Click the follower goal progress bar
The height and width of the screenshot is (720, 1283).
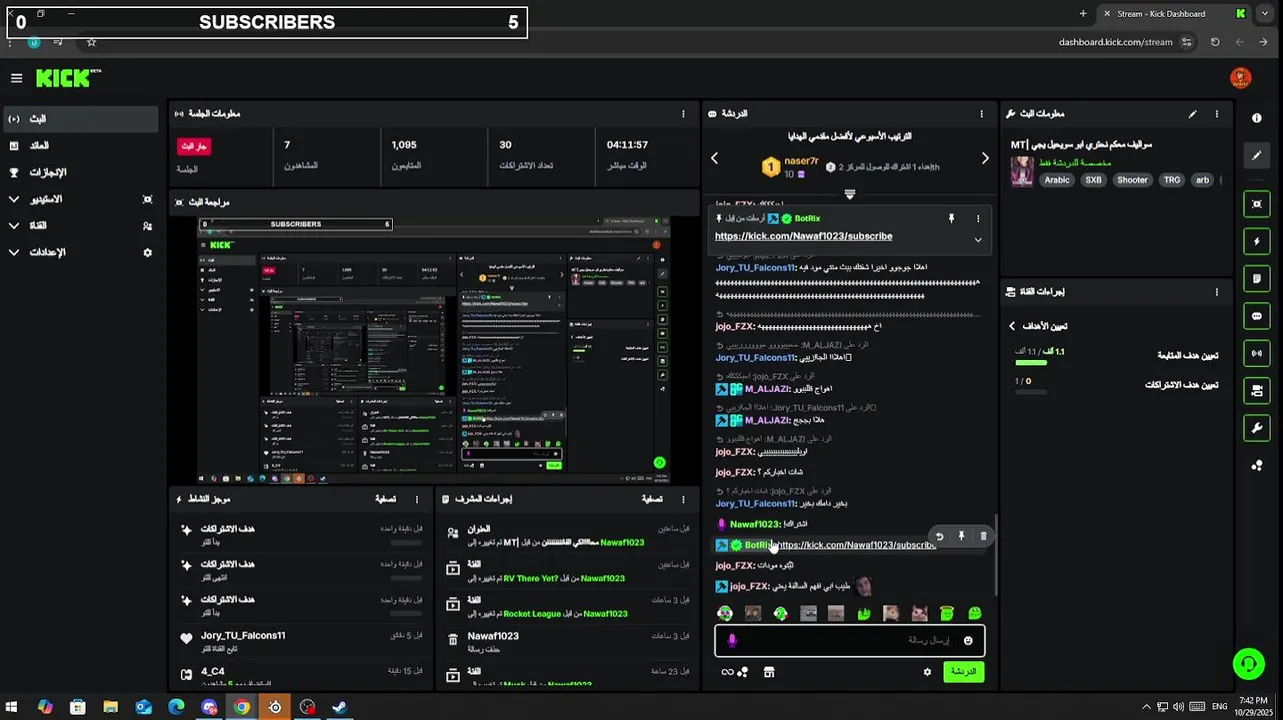(x=1030, y=363)
